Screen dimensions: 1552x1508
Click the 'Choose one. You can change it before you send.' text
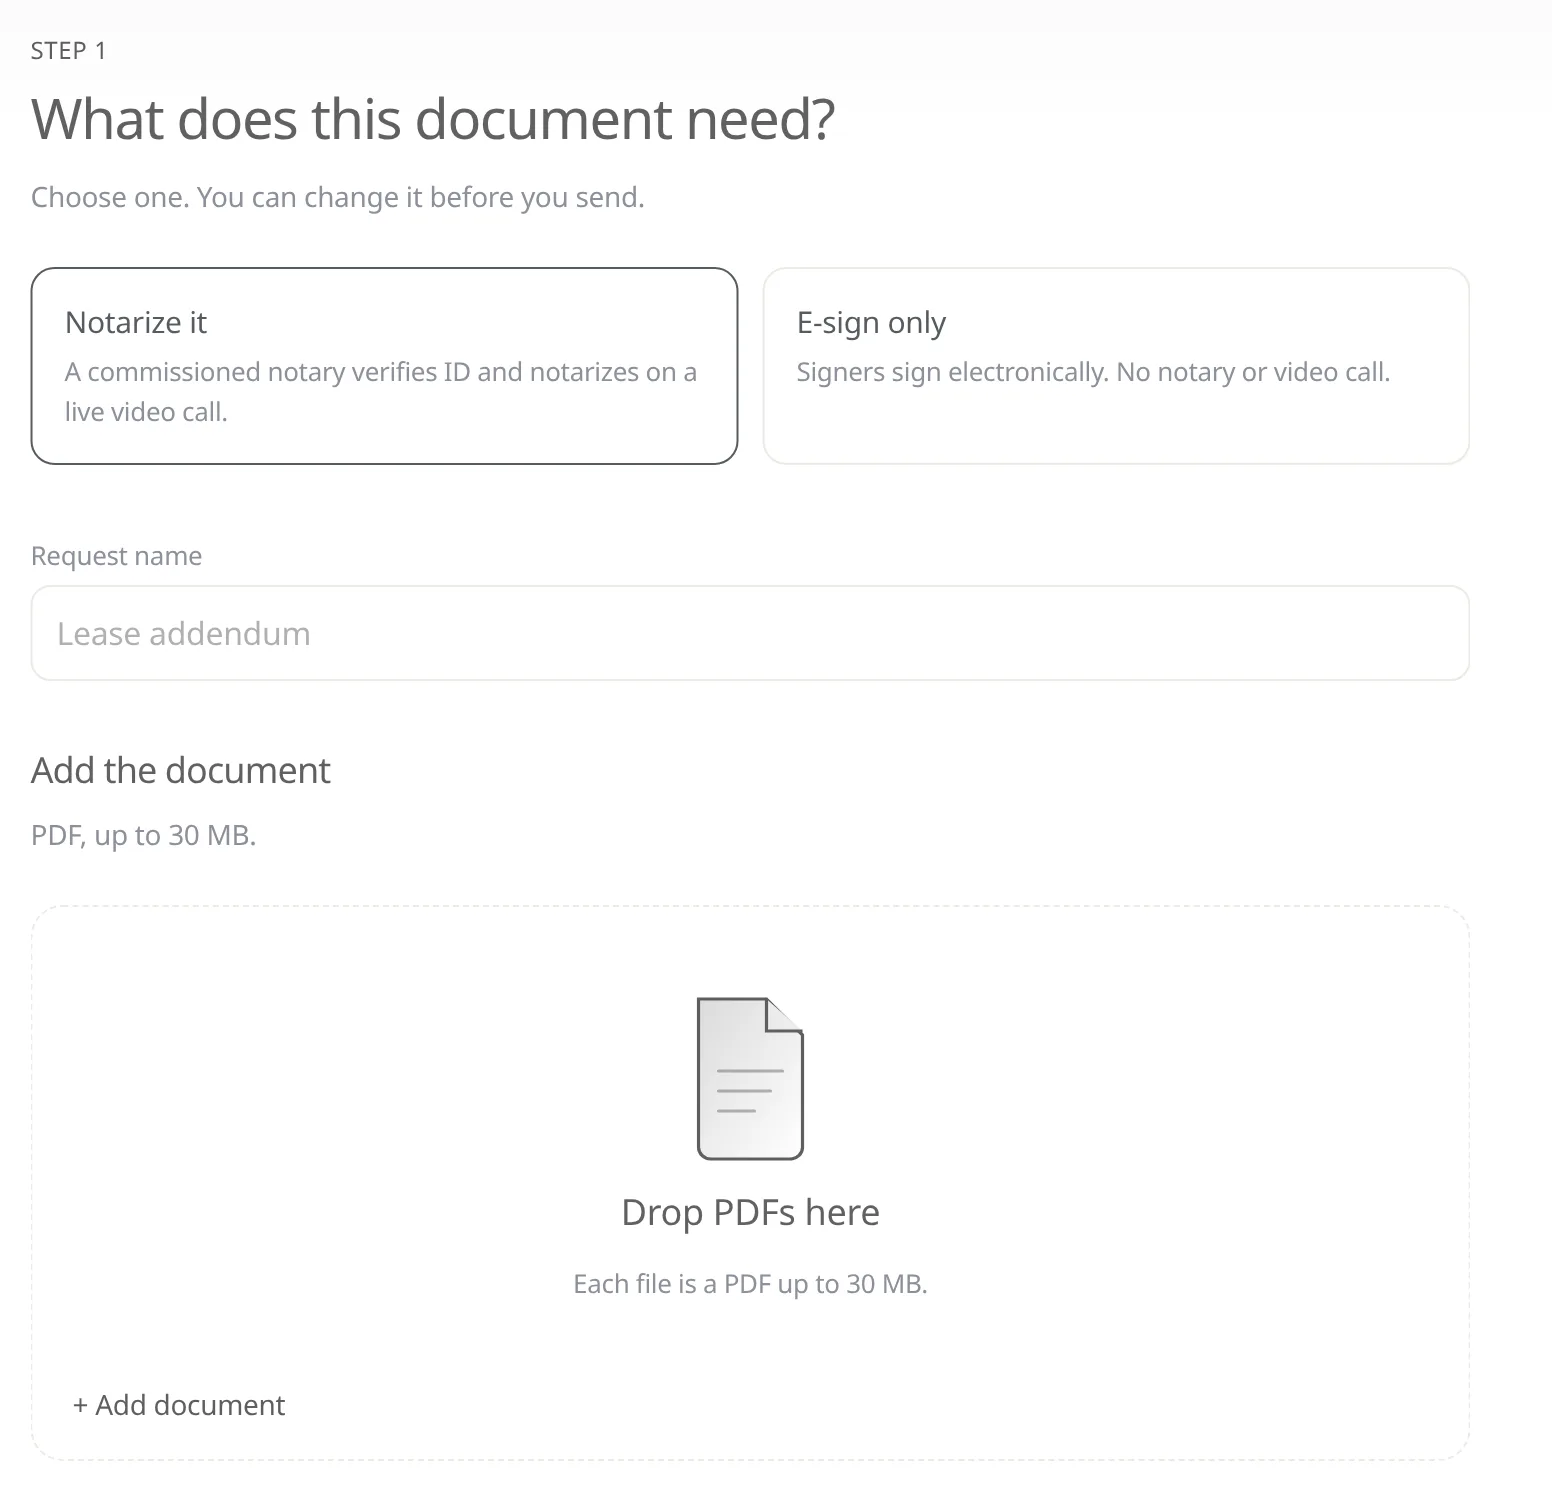pos(337,198)
